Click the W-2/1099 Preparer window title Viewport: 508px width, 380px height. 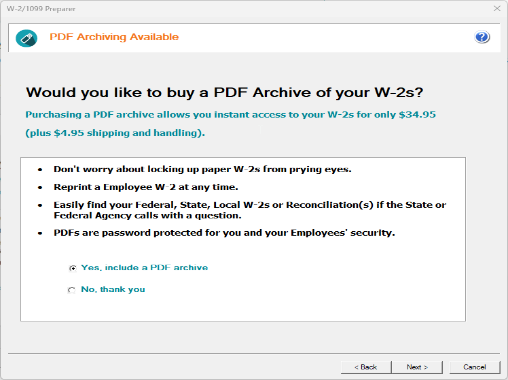click(41, 9)
